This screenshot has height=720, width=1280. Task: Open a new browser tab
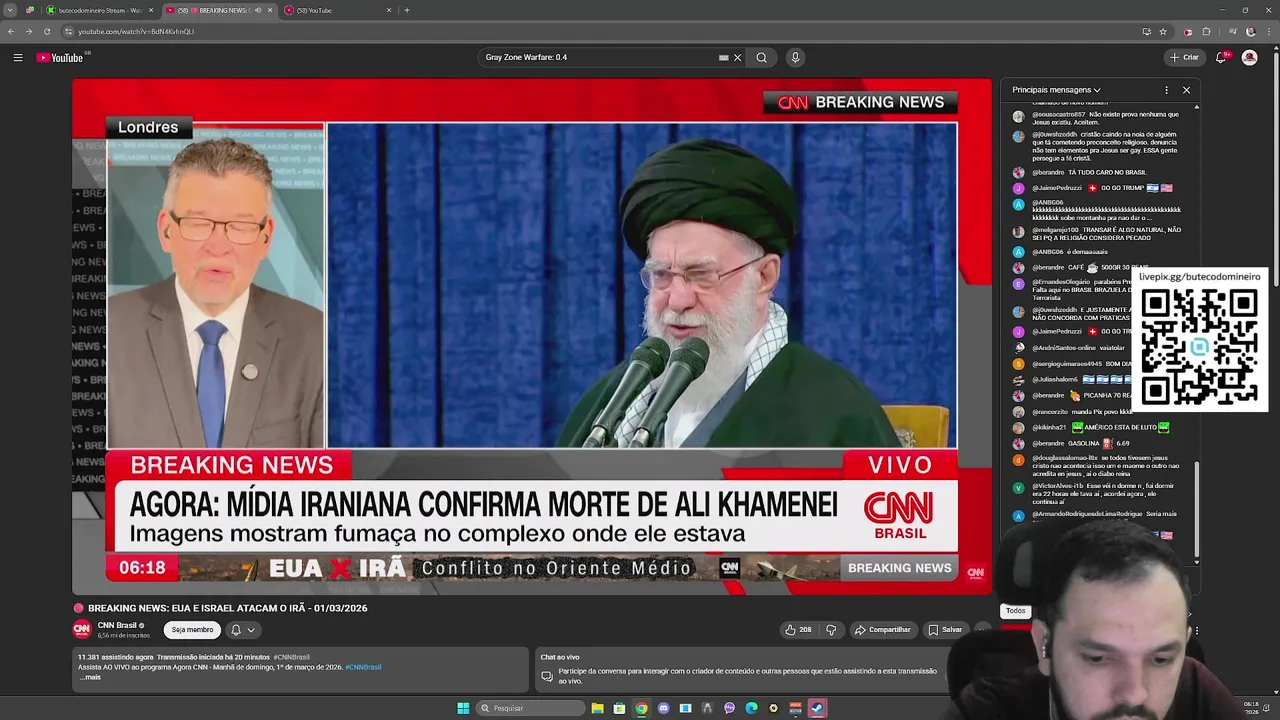click(407, 10)
